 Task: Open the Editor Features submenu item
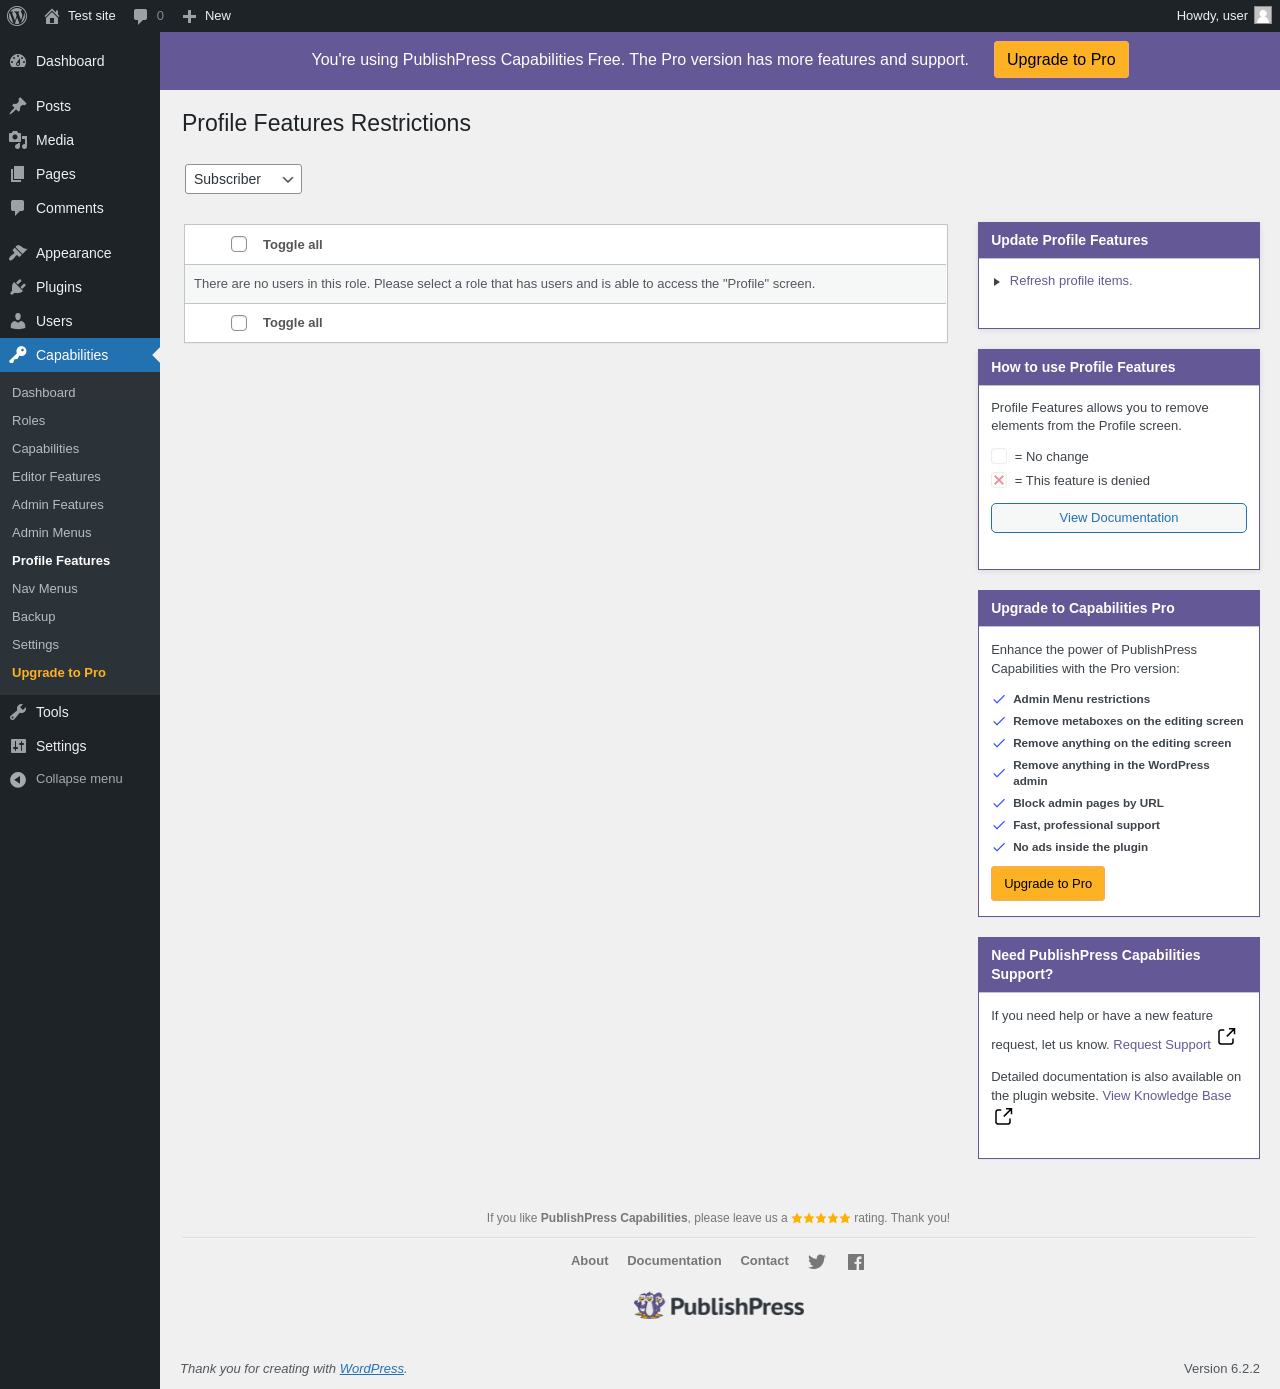pos(56,477)
